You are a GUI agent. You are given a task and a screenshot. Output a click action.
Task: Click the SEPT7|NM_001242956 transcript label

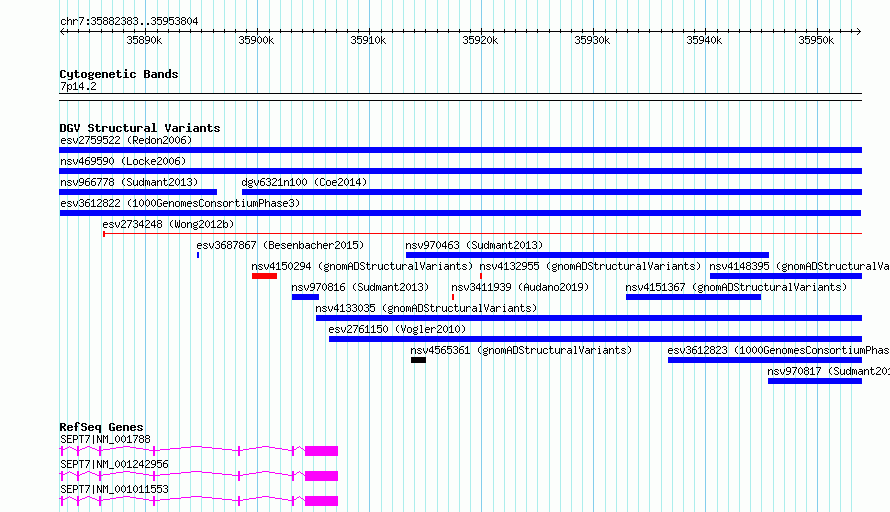[114, 464]
